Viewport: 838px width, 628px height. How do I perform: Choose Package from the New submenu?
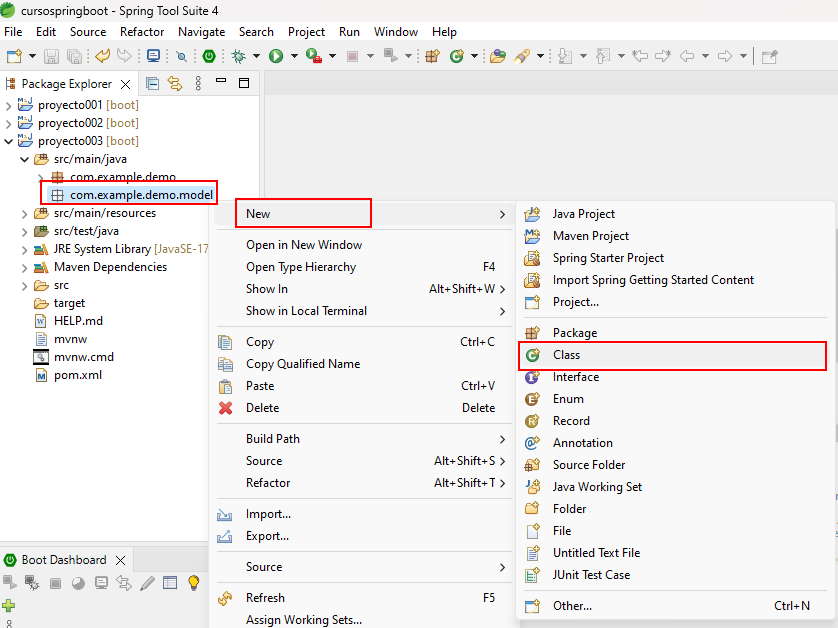672,332
